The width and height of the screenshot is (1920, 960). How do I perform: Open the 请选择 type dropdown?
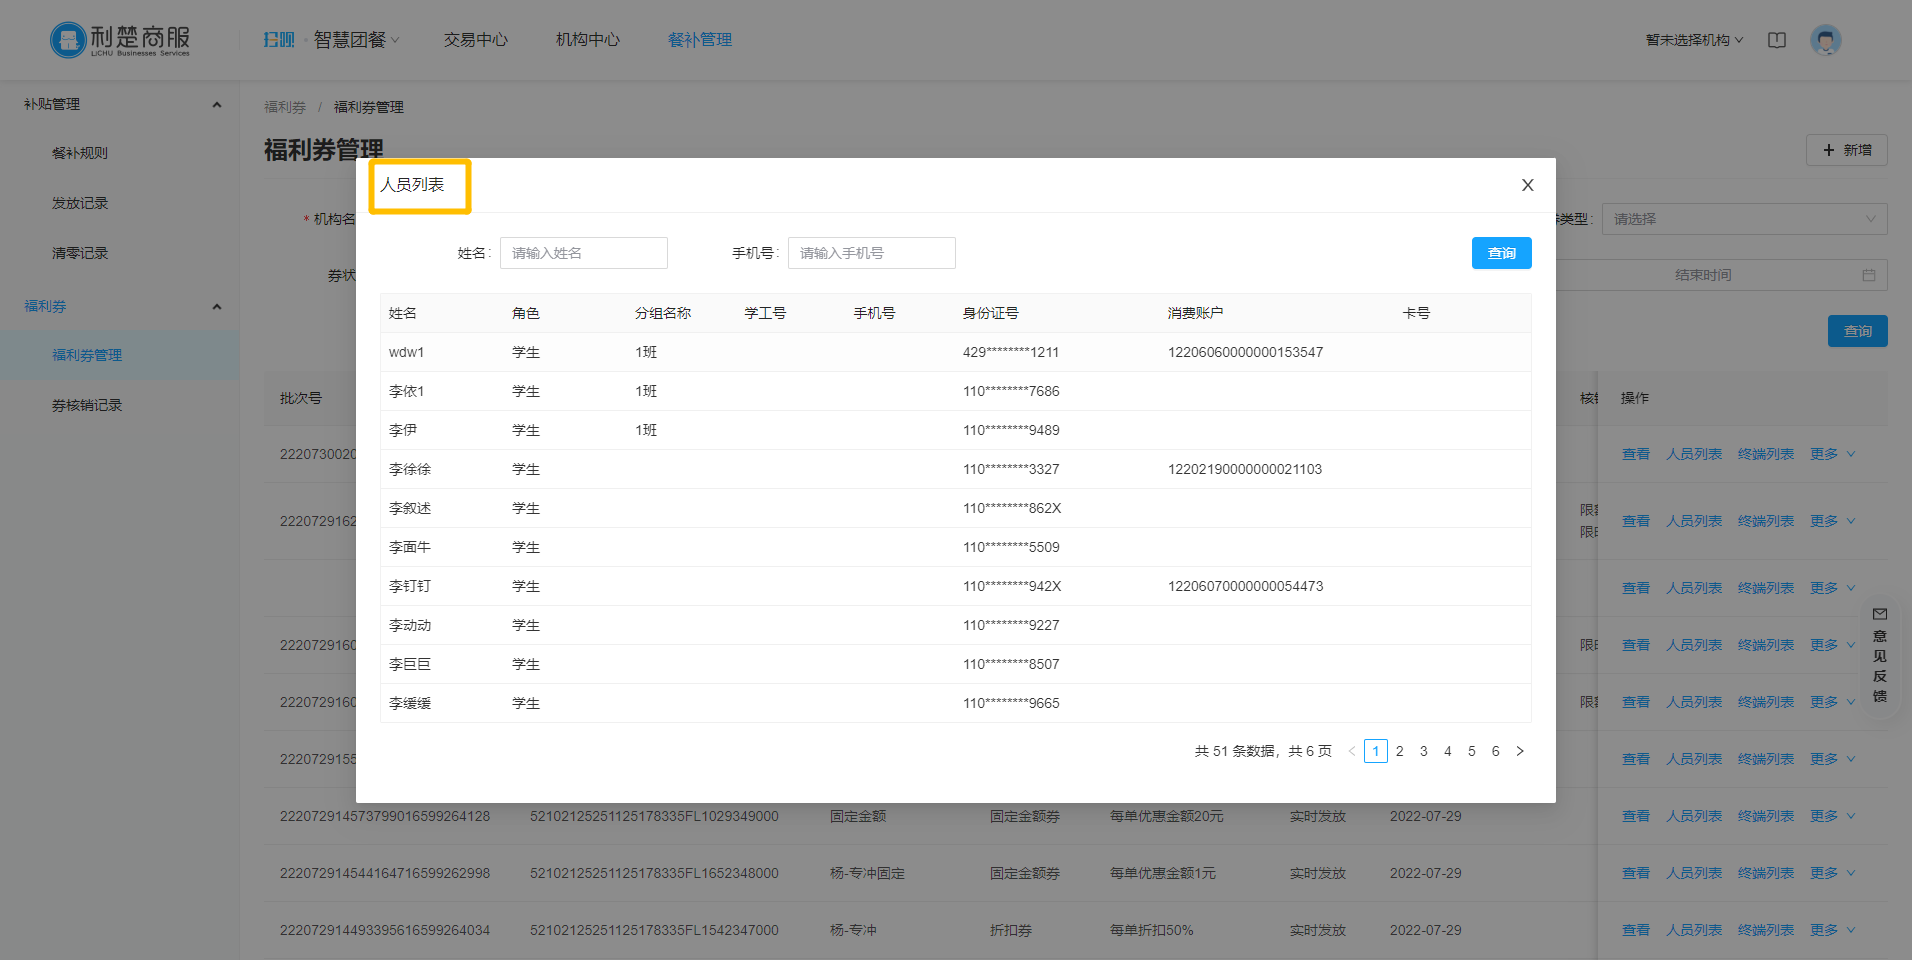tap(1744, 219)
